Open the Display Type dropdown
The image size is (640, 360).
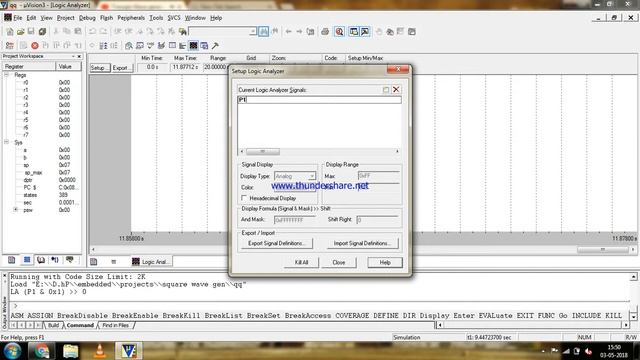(312, 176)
